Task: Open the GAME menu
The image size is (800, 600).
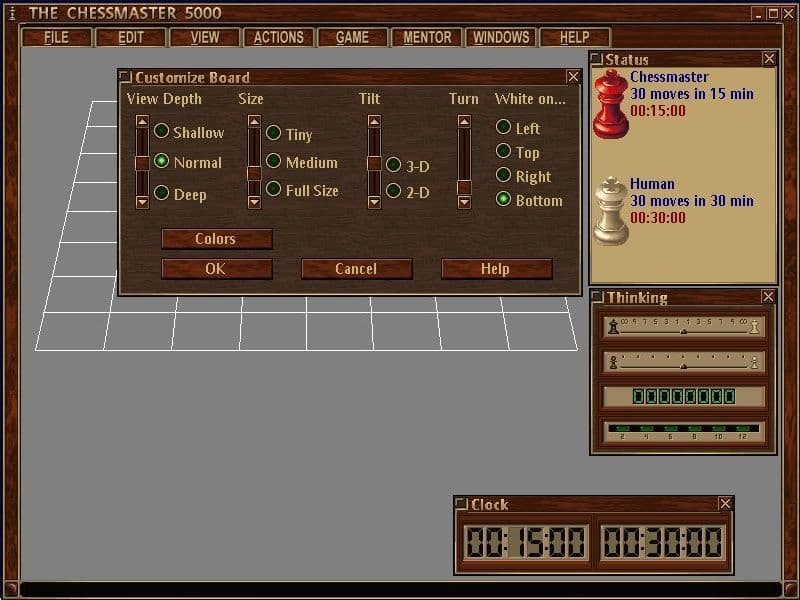Action: (352, 37)
